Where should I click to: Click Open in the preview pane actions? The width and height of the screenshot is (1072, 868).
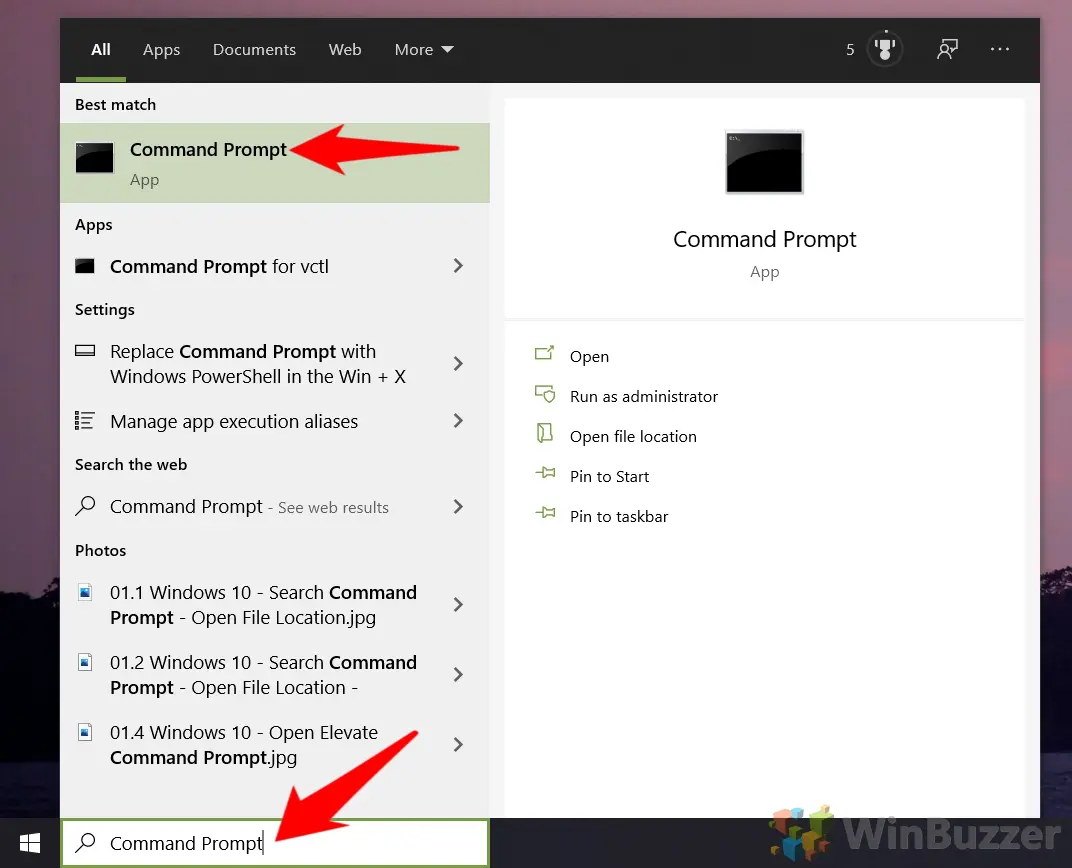589,356
